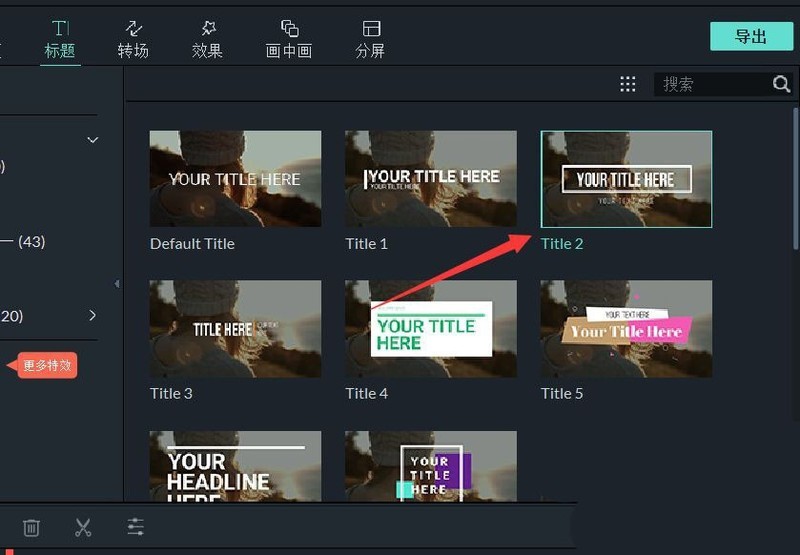Focus the 搜索 search field
The image size is (800, 555).
714,84
